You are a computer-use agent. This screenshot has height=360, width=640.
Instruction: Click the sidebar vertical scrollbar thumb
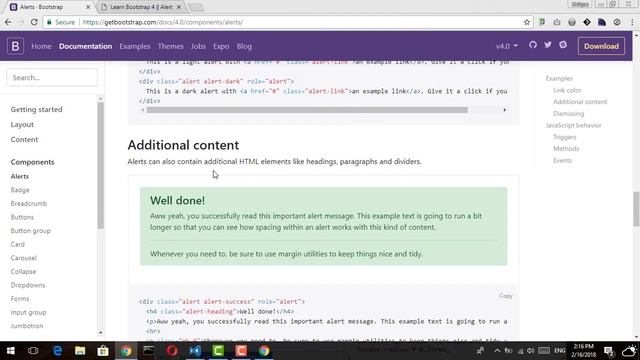(x=100, y=165)
